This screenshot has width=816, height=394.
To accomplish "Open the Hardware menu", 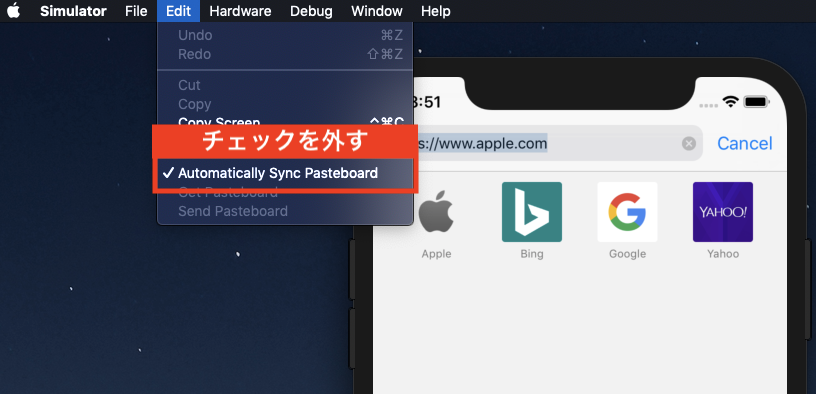I will click(240, 11).
